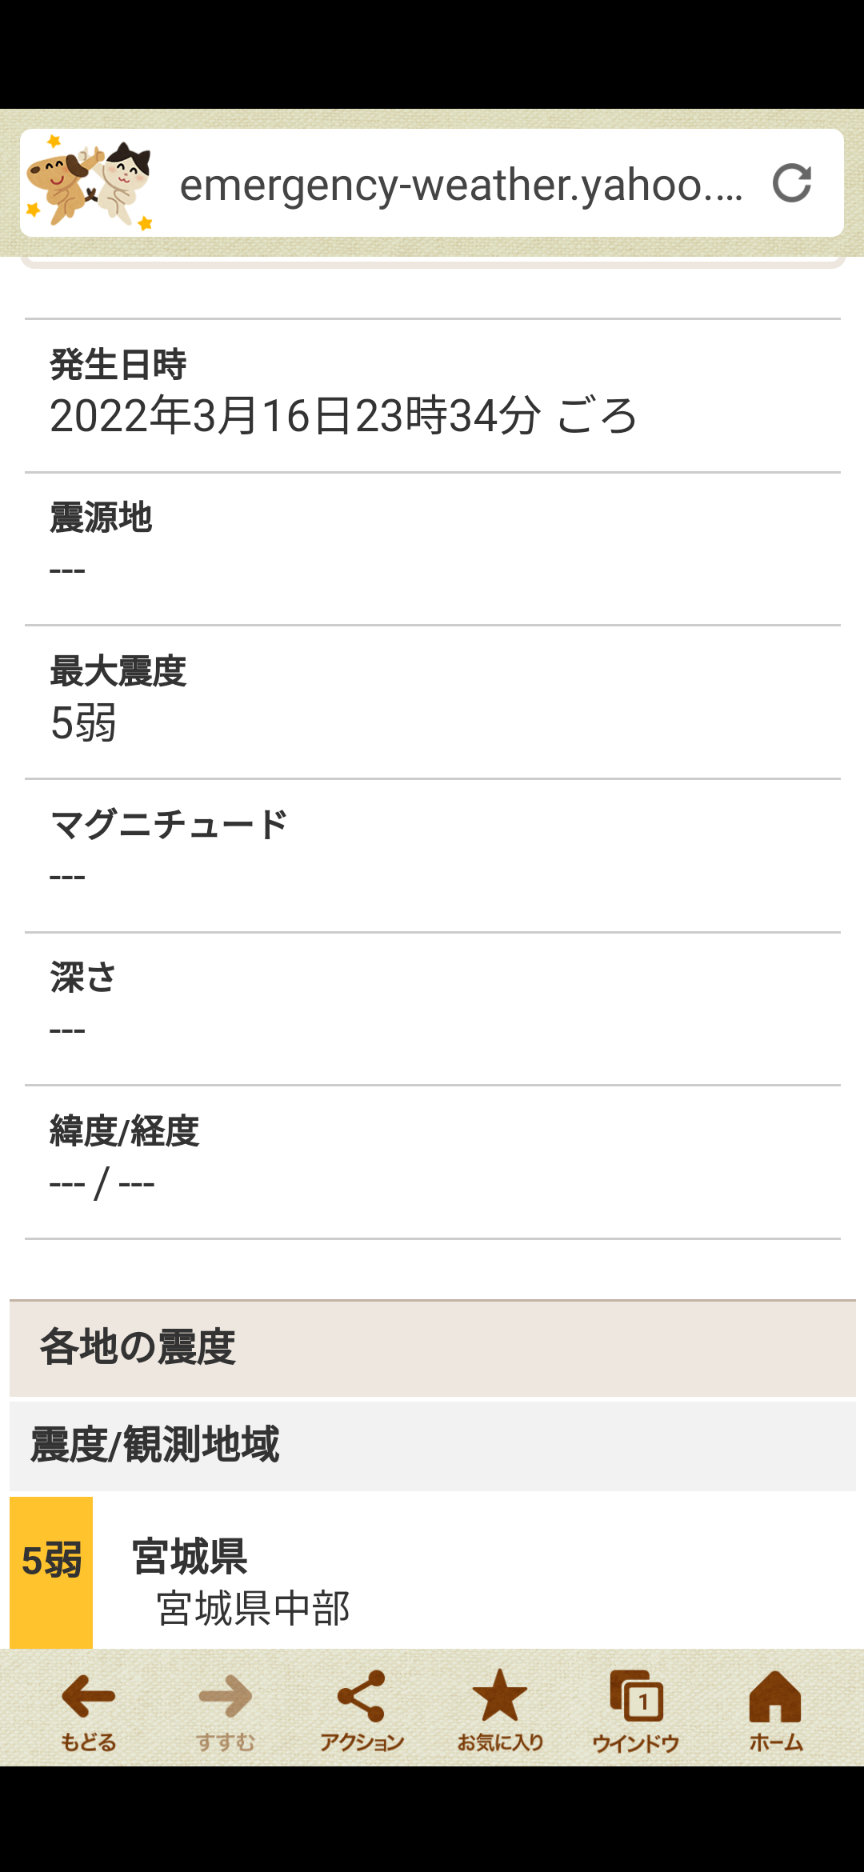Screen dimensions: 864x1872
Task: Open the ウインドウ tabs icon
Action: point(636,1712)
